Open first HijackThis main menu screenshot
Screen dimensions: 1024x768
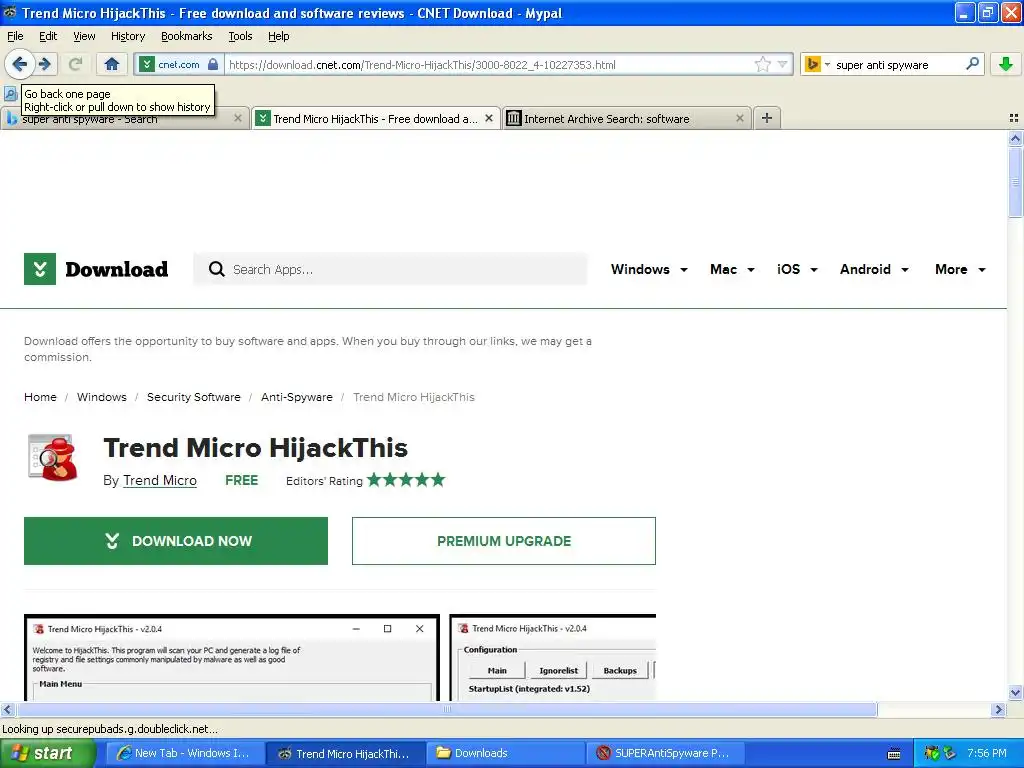click(x=232, y=658)
